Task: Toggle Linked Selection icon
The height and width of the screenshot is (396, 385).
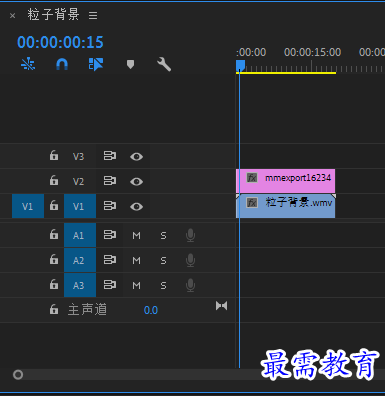Action: click(96, 64)
